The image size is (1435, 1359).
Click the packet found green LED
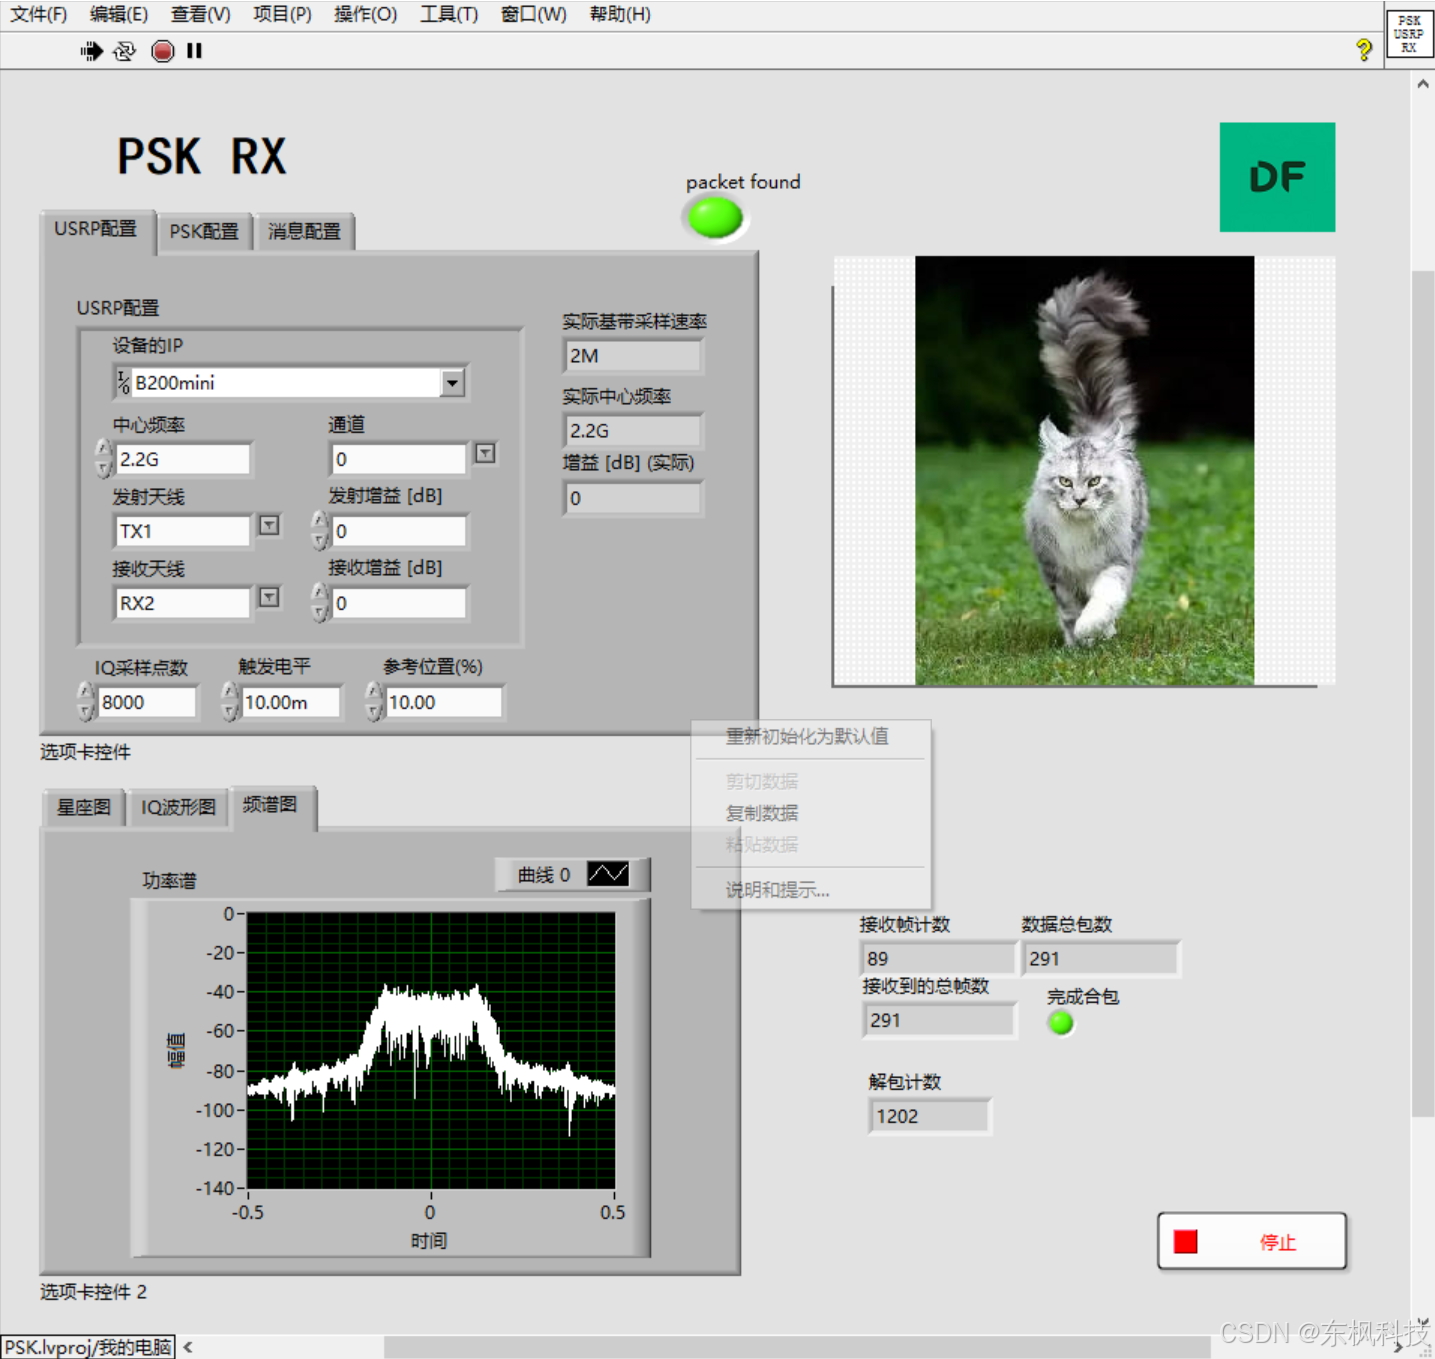point(715,218)
